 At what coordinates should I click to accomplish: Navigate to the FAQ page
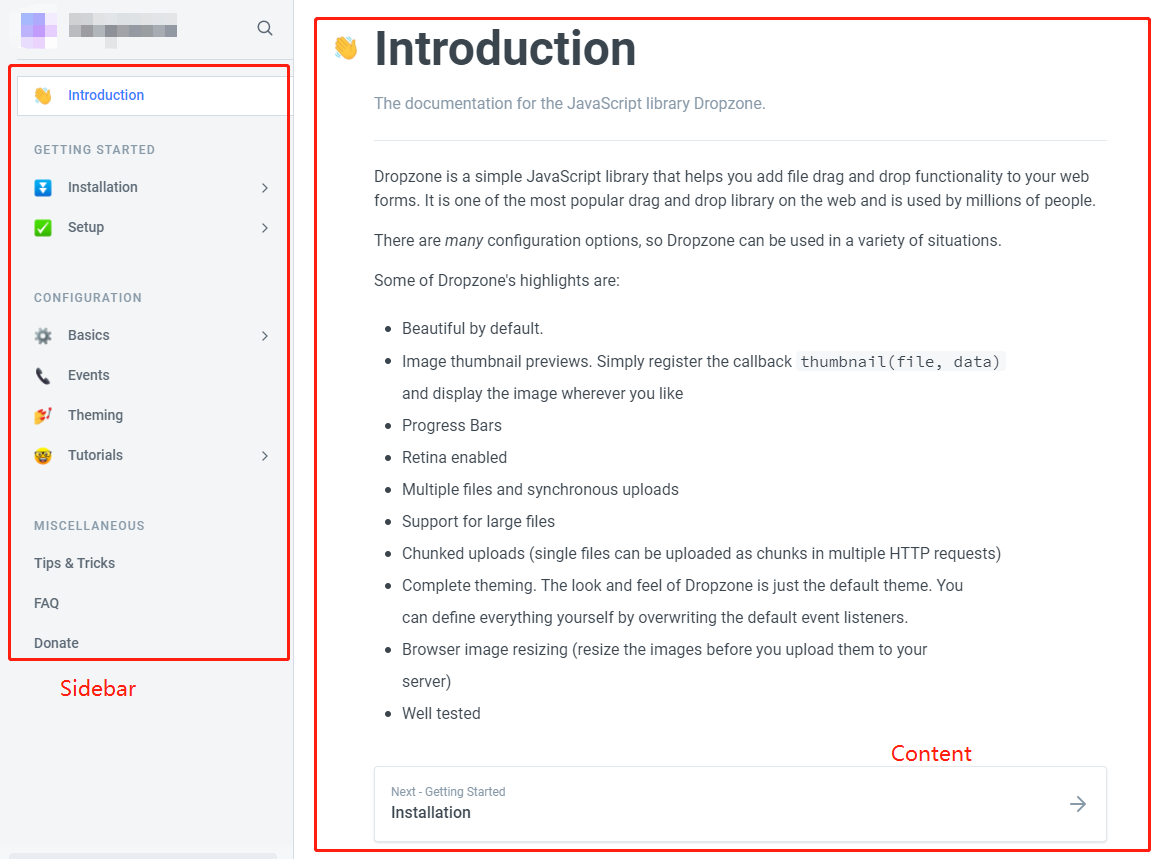(x=46, y=603)
